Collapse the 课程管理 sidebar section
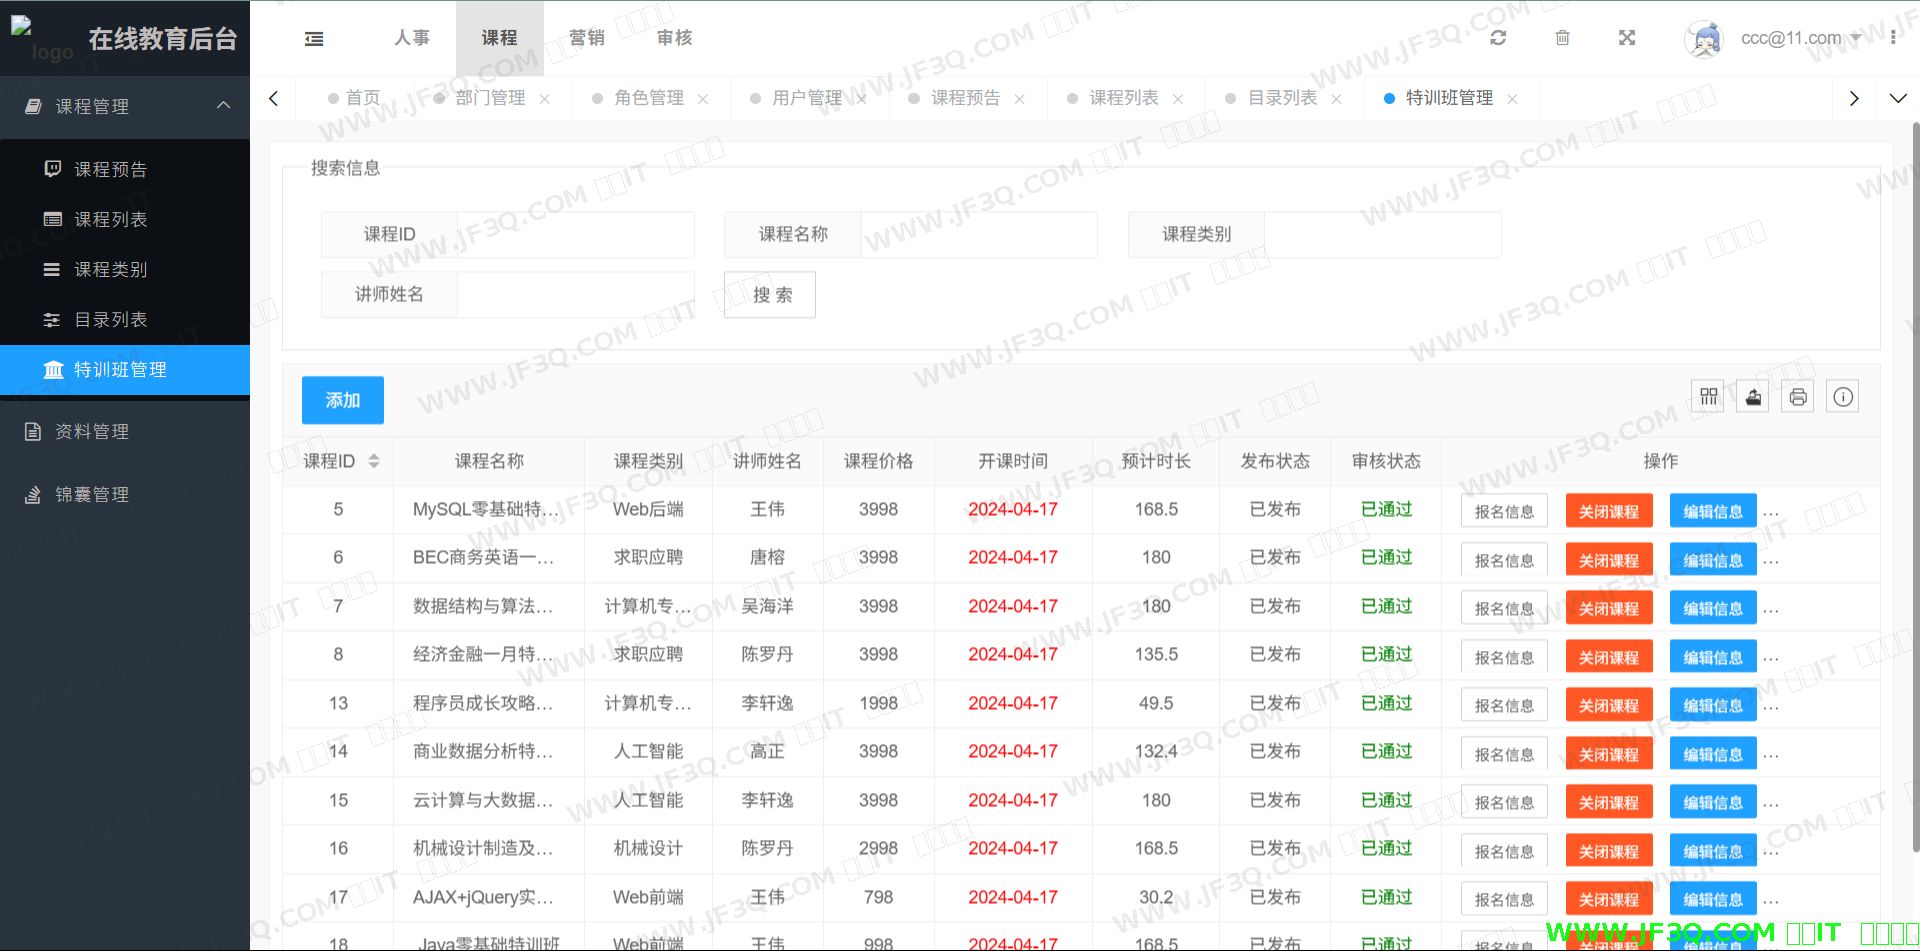The width and height of the screenshot is (1920, 951). (x=223, y=106)
